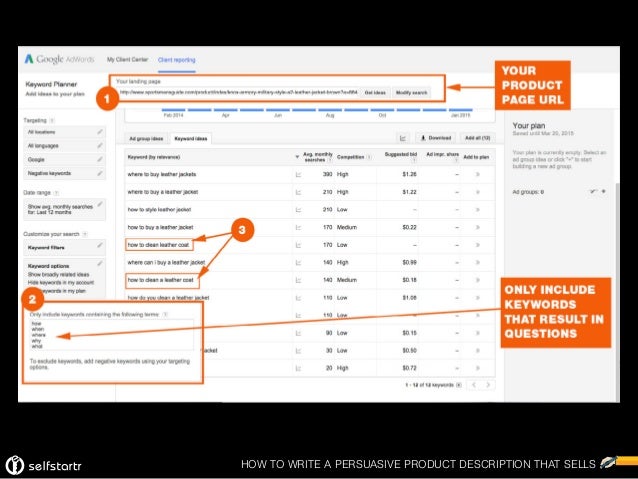Show trend chart for 'how to clean a leather coat'
Screen dimensions: 638x479
click(298, 280)
